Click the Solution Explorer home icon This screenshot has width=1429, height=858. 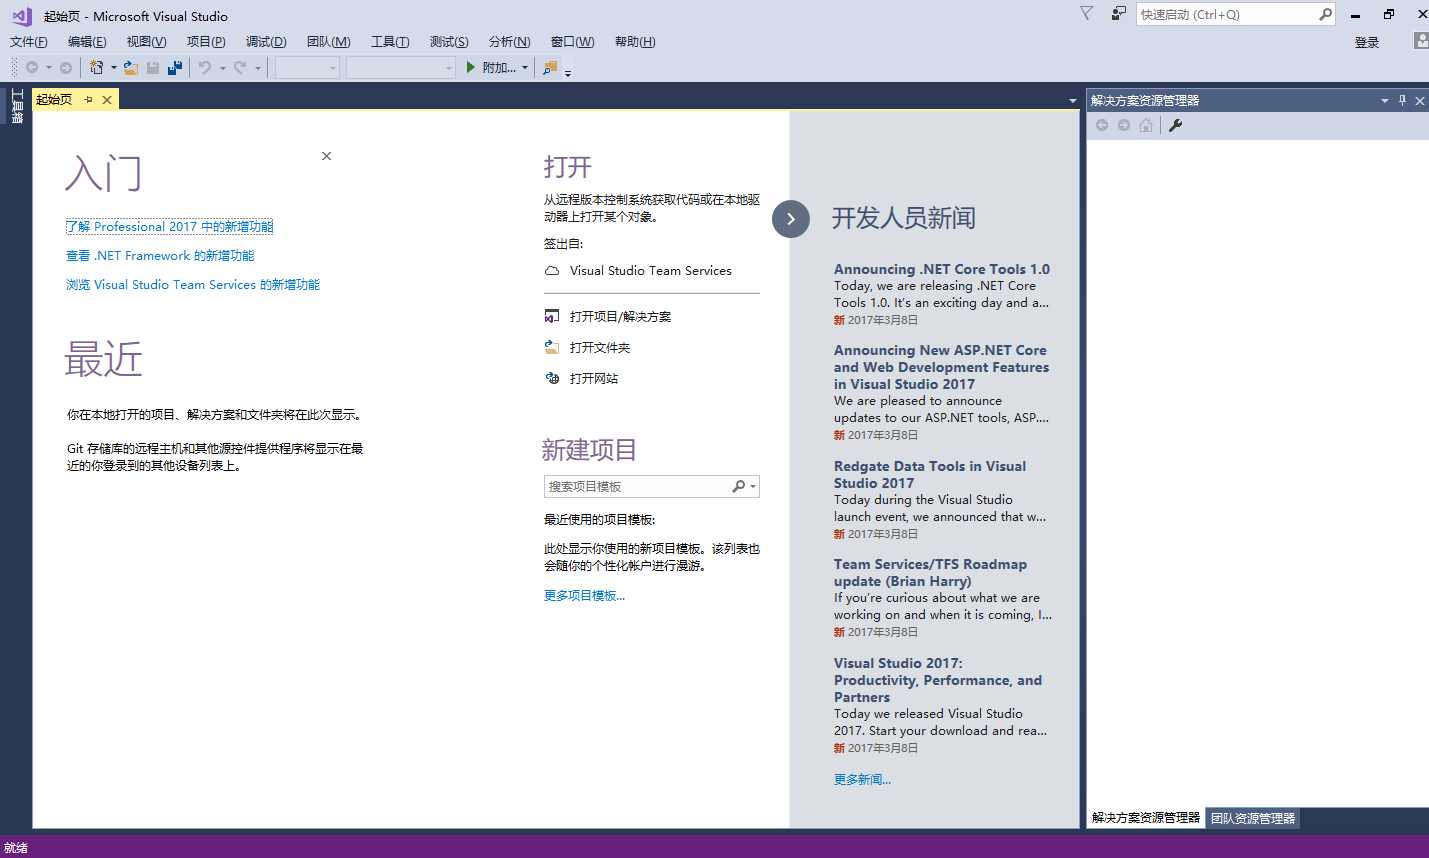point(1146,125)
